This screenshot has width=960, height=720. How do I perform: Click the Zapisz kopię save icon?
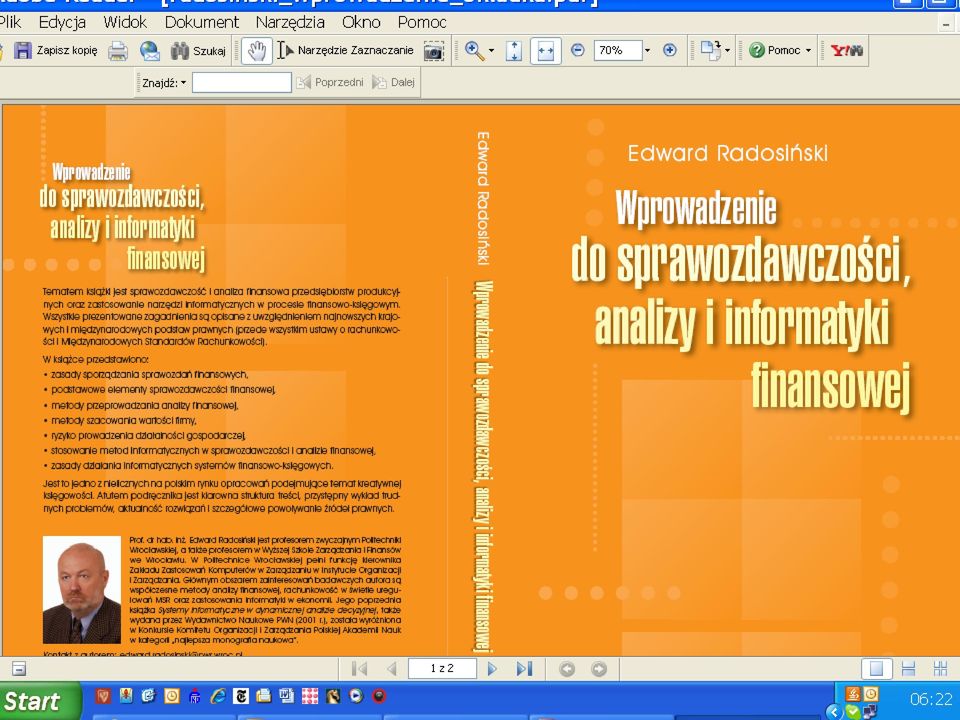click(x=23, y=50)
